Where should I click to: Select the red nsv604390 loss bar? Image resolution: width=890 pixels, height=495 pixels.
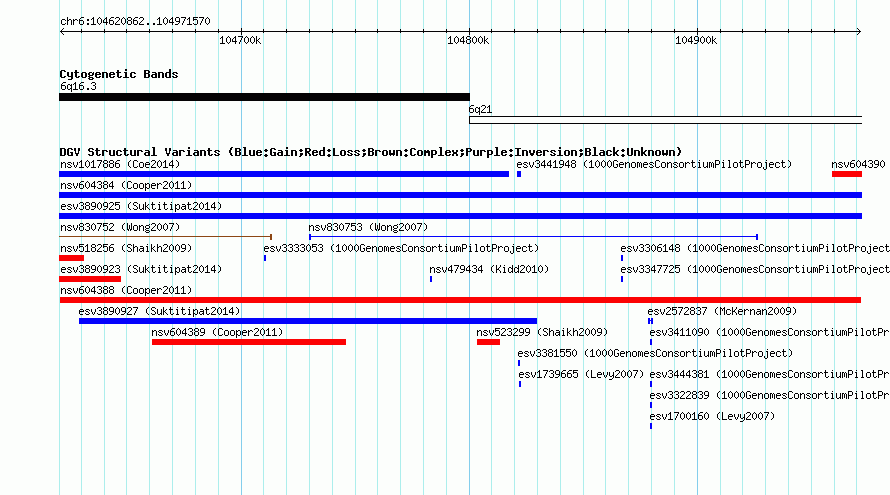(x=847, y=174)
